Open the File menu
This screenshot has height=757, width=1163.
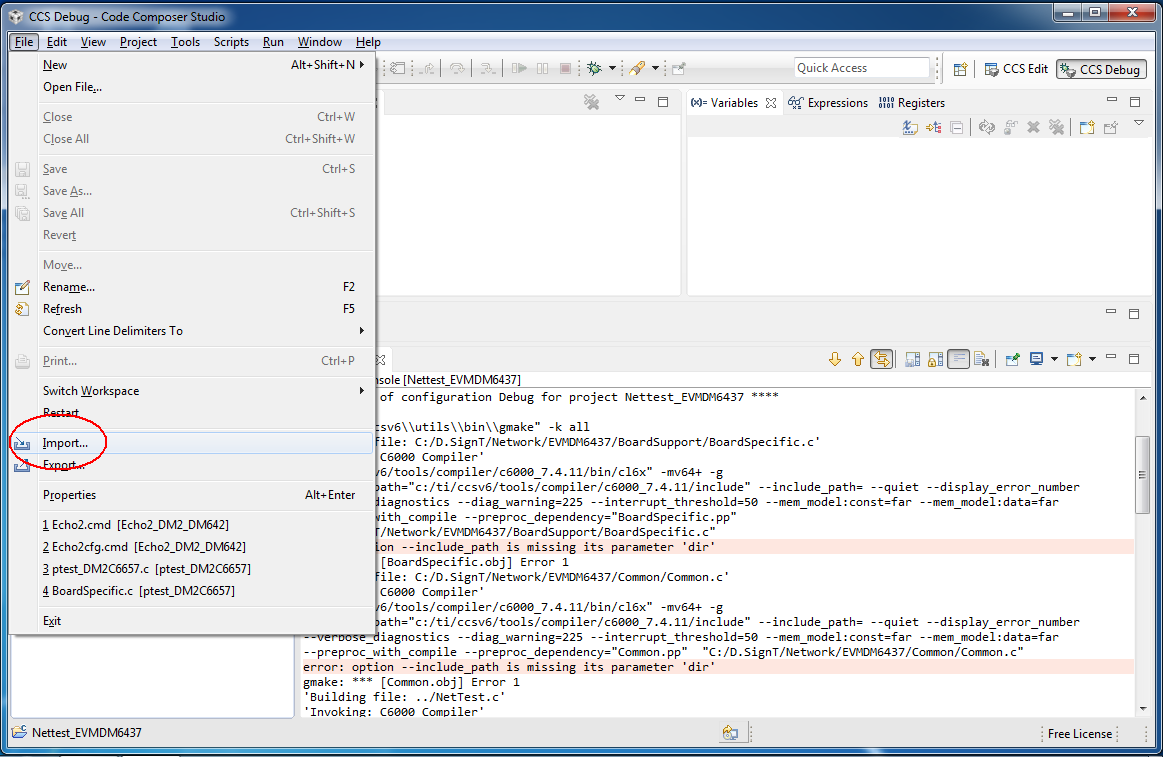24,42
